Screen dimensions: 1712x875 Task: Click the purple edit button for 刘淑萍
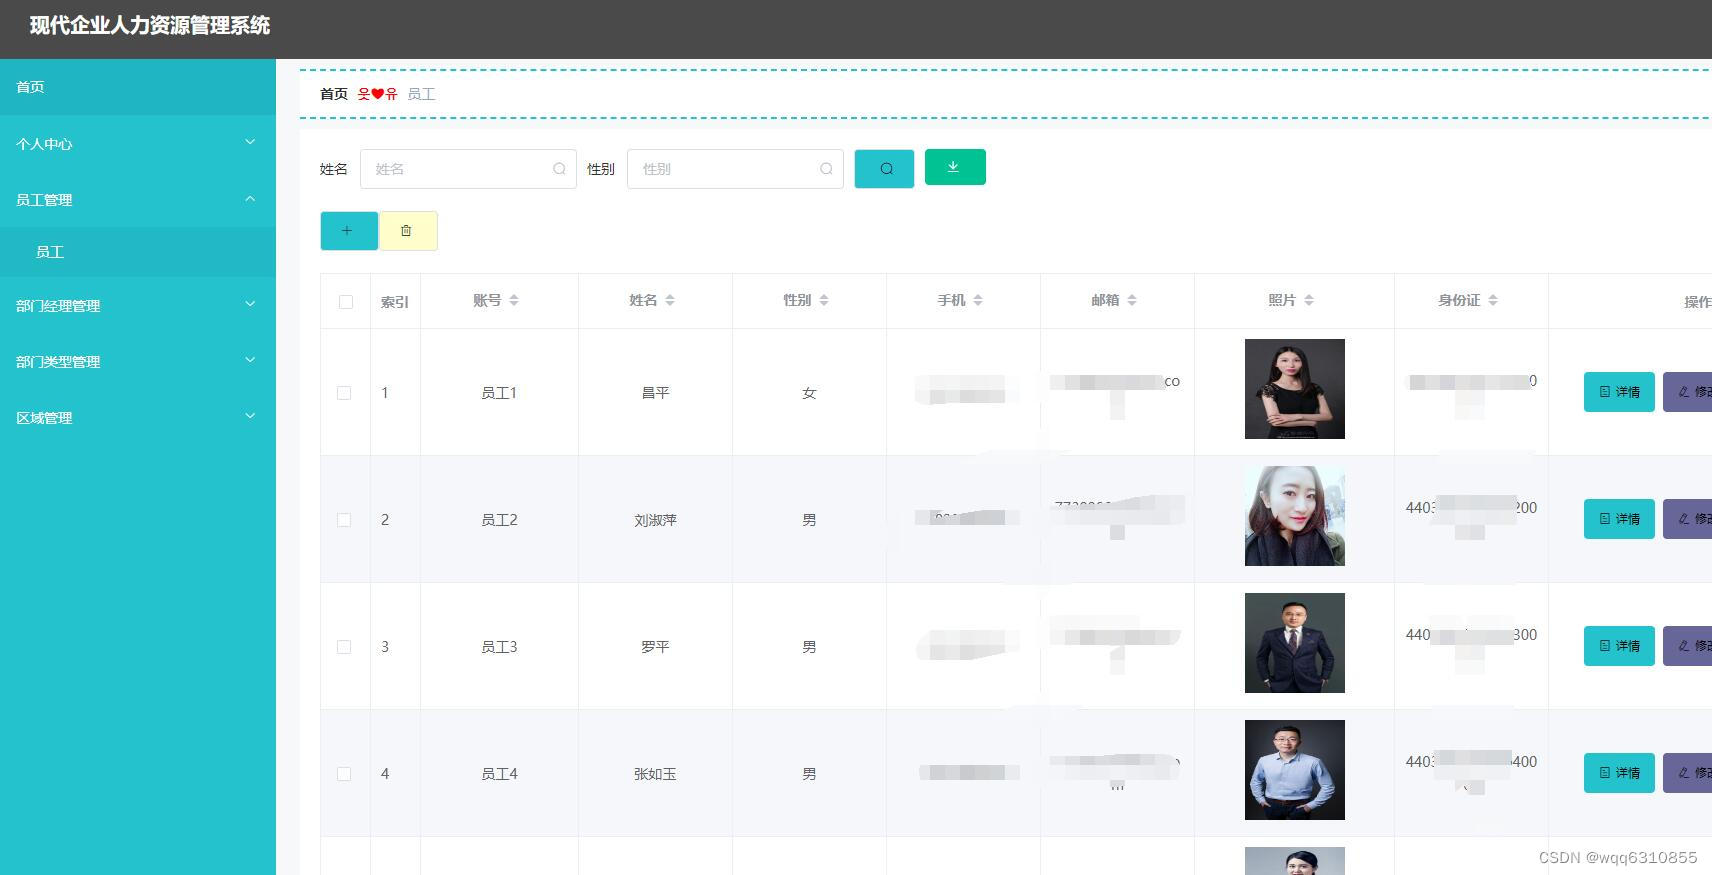1688,519
